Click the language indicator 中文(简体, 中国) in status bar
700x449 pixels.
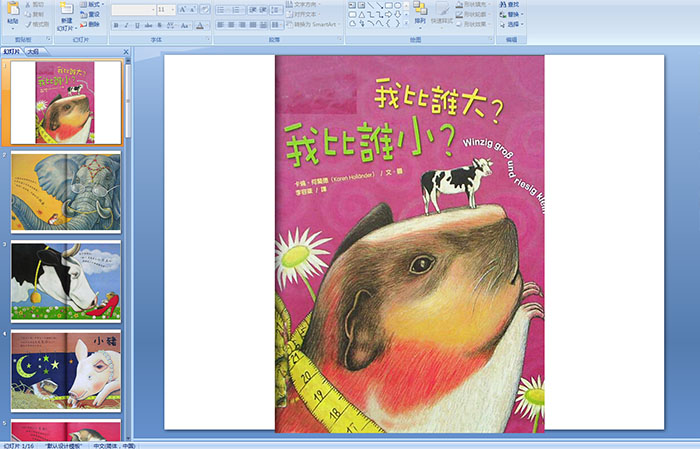(x=114, y=446)
